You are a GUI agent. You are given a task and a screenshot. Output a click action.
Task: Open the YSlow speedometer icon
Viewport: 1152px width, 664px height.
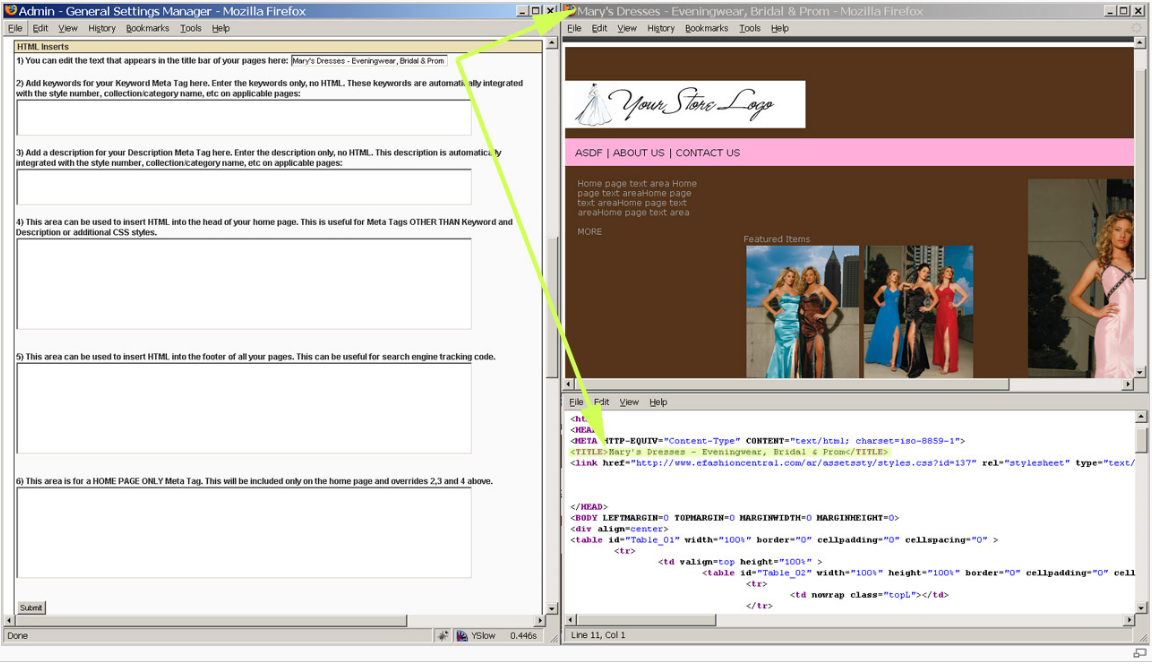[462, 636]
